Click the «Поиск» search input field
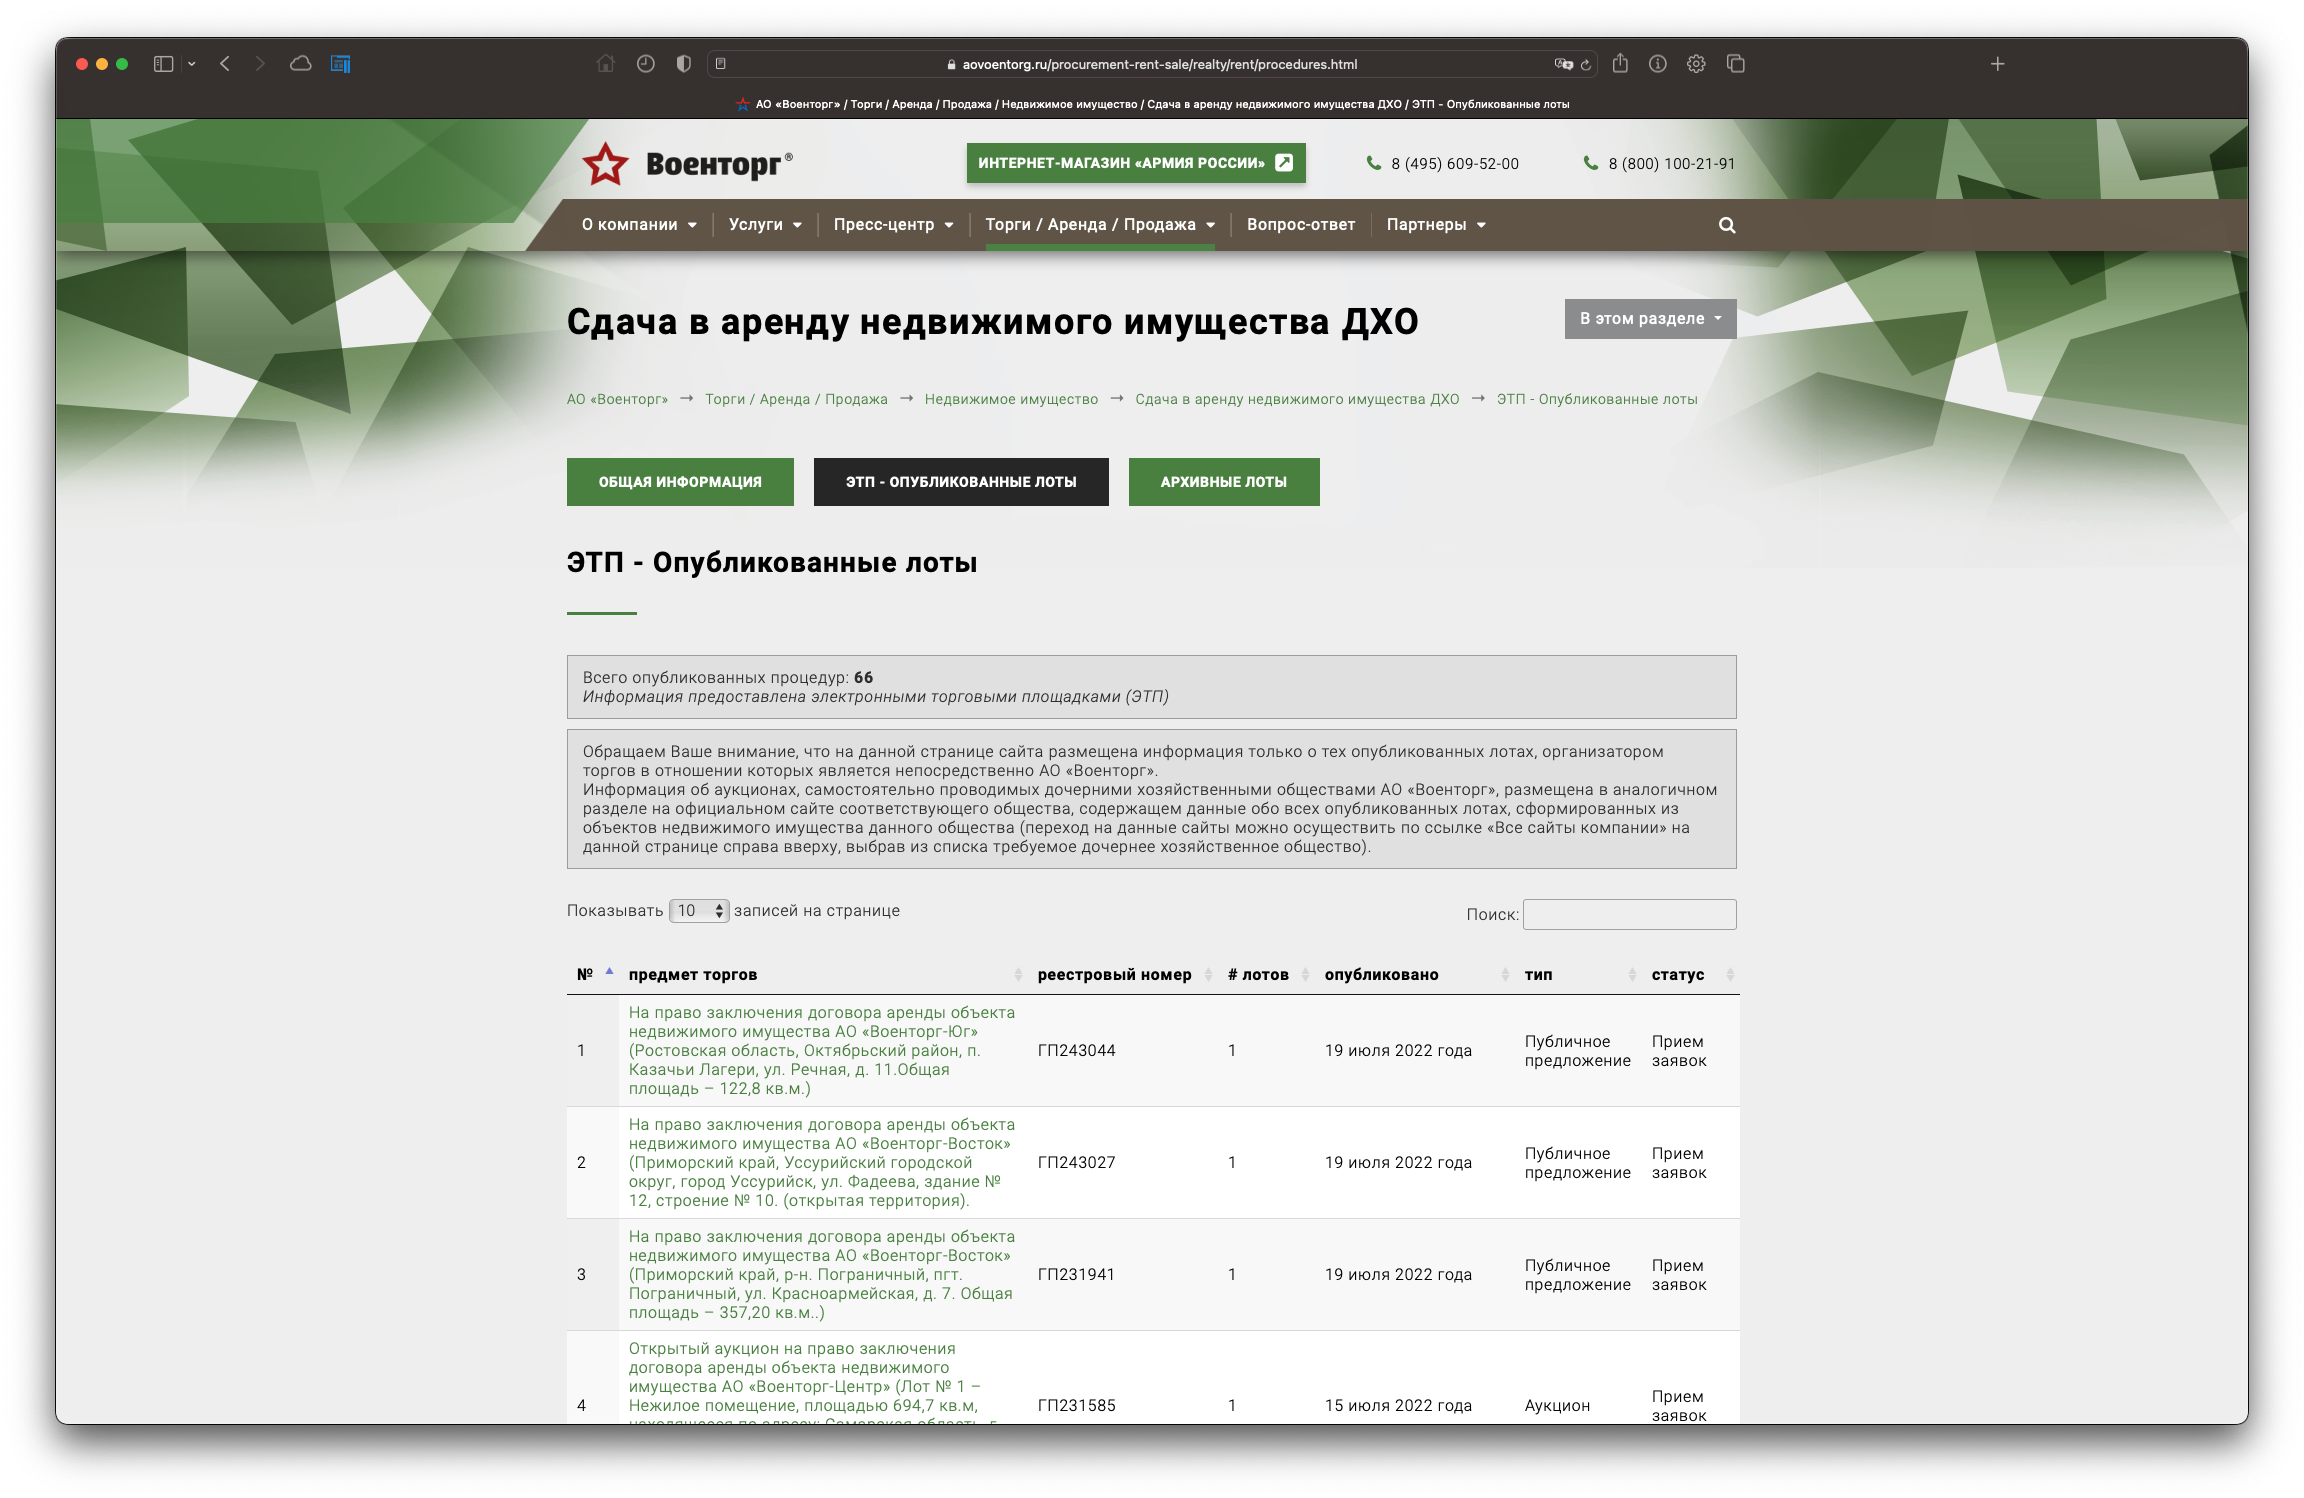 coord(1629,914)
